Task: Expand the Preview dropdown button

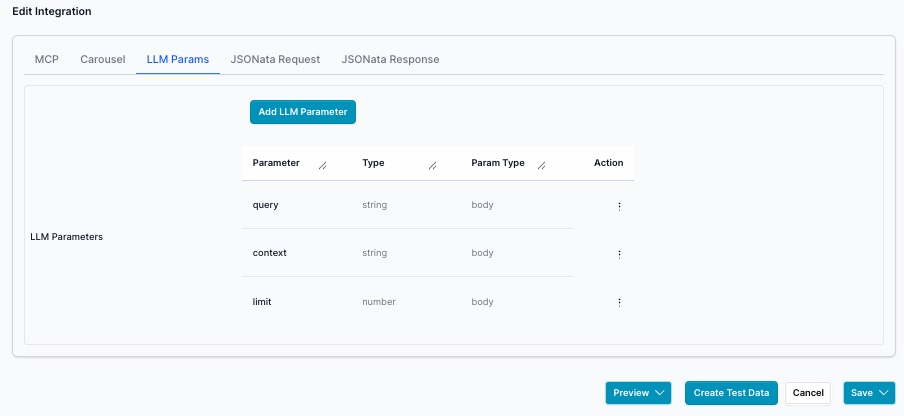Action: 638,393
